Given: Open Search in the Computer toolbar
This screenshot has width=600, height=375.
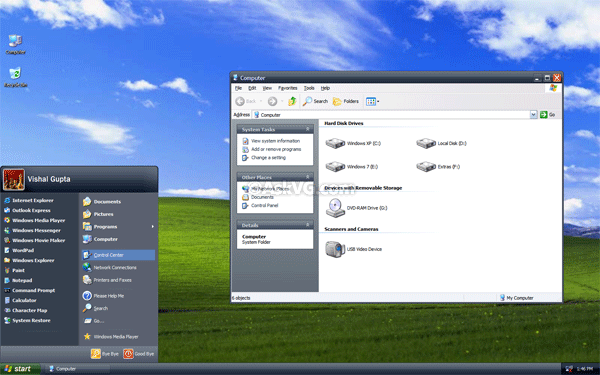Looking at the screenshot, I should 315,101.
